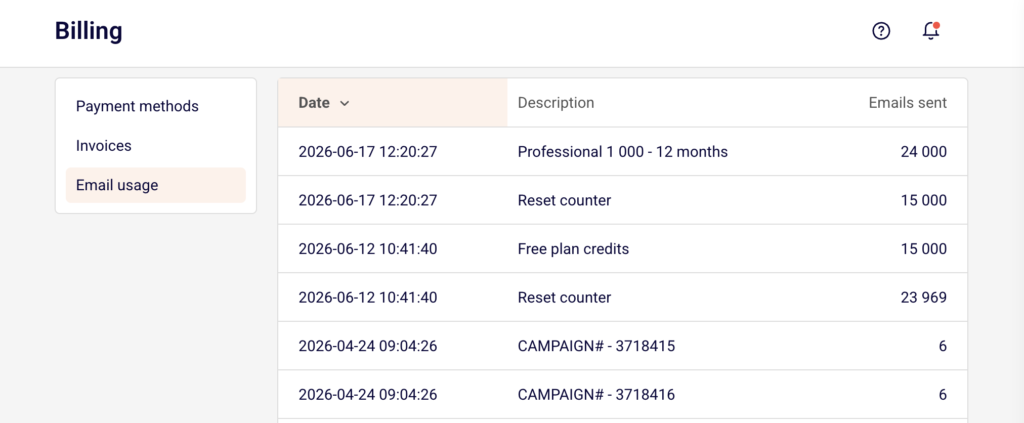
Task: Open the notifications bell icon
Action: [x=931, y=31]
